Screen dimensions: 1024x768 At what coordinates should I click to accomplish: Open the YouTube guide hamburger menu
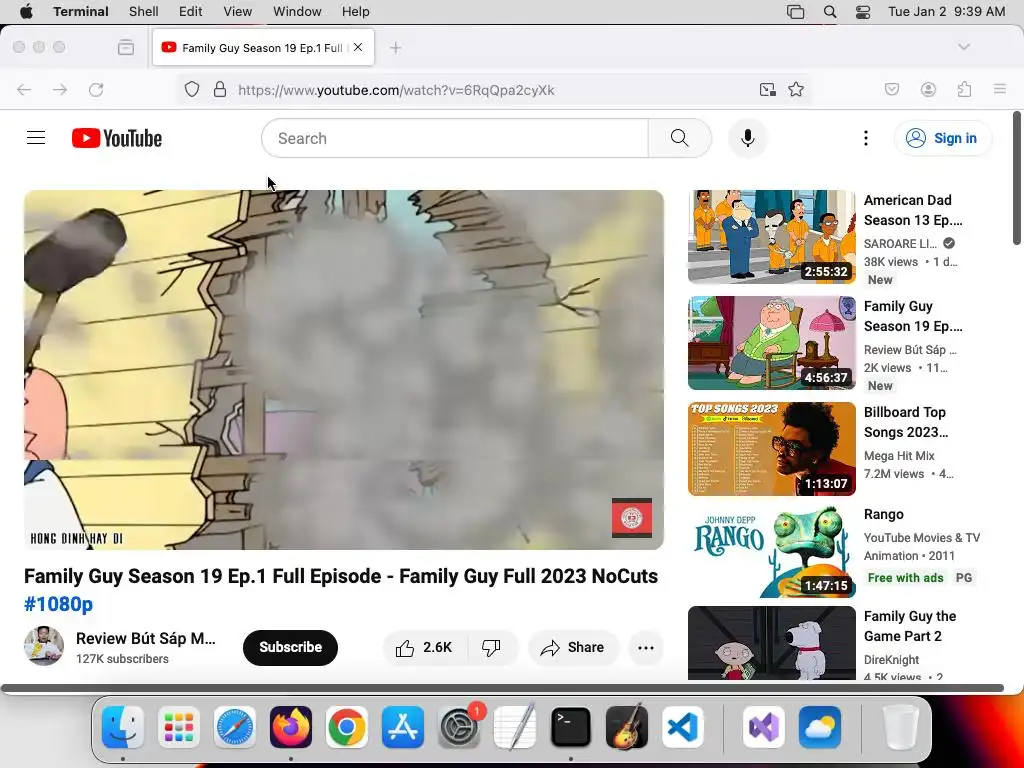pos(36,138)
